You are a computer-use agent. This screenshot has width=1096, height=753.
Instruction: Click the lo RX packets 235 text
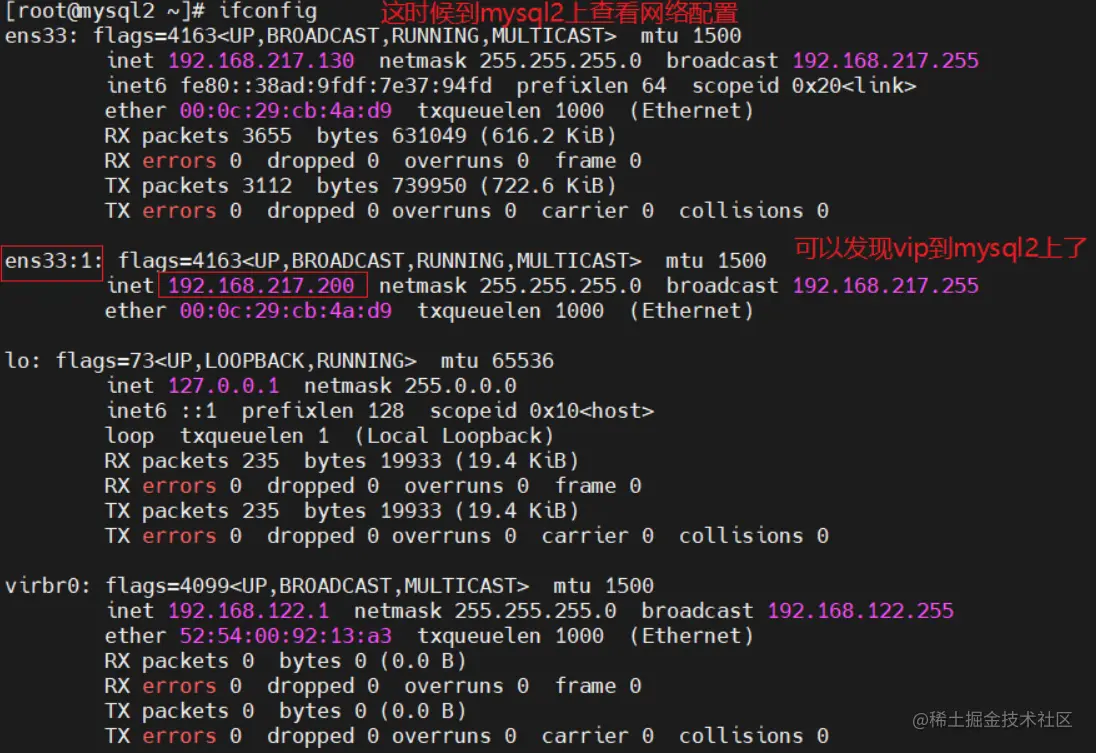click(x=192, y=461)
